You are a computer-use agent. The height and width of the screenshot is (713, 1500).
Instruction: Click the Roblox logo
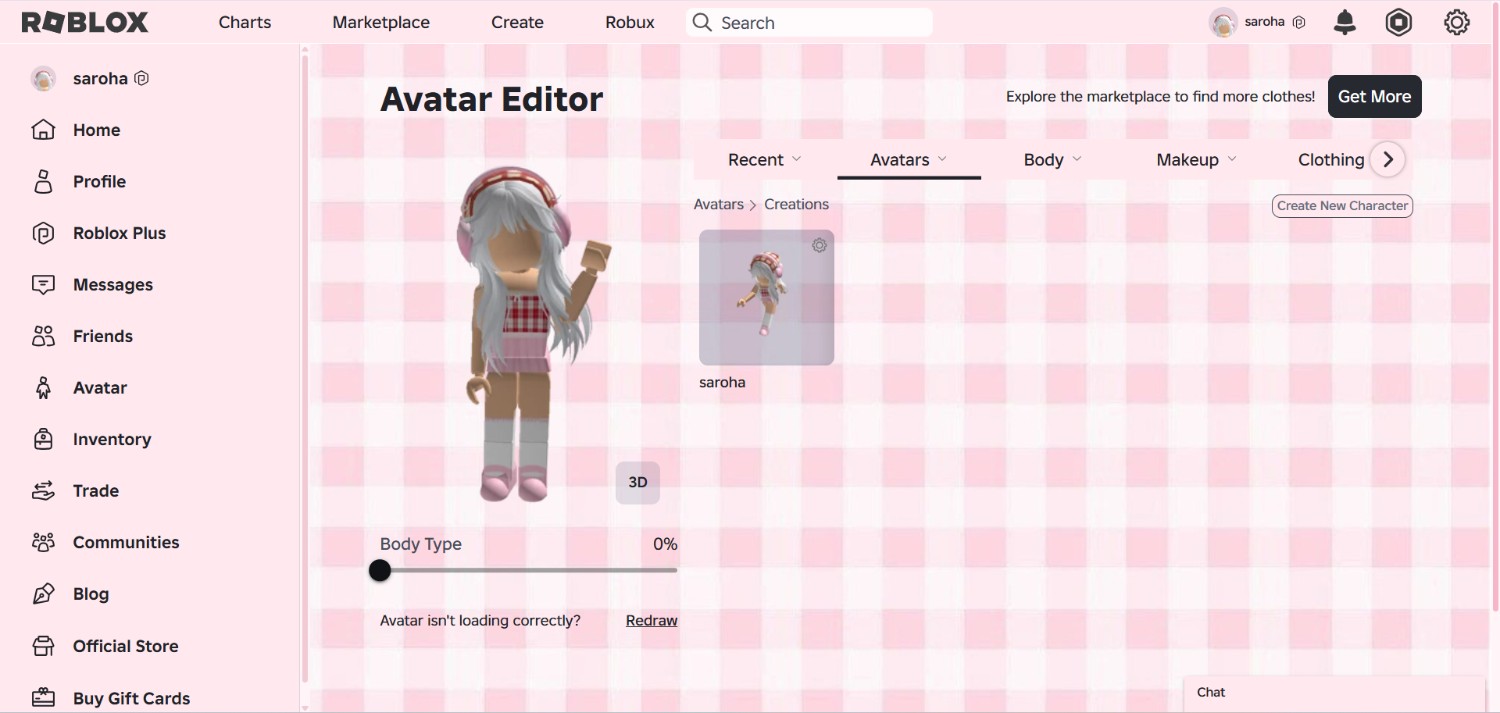(85, 22)
